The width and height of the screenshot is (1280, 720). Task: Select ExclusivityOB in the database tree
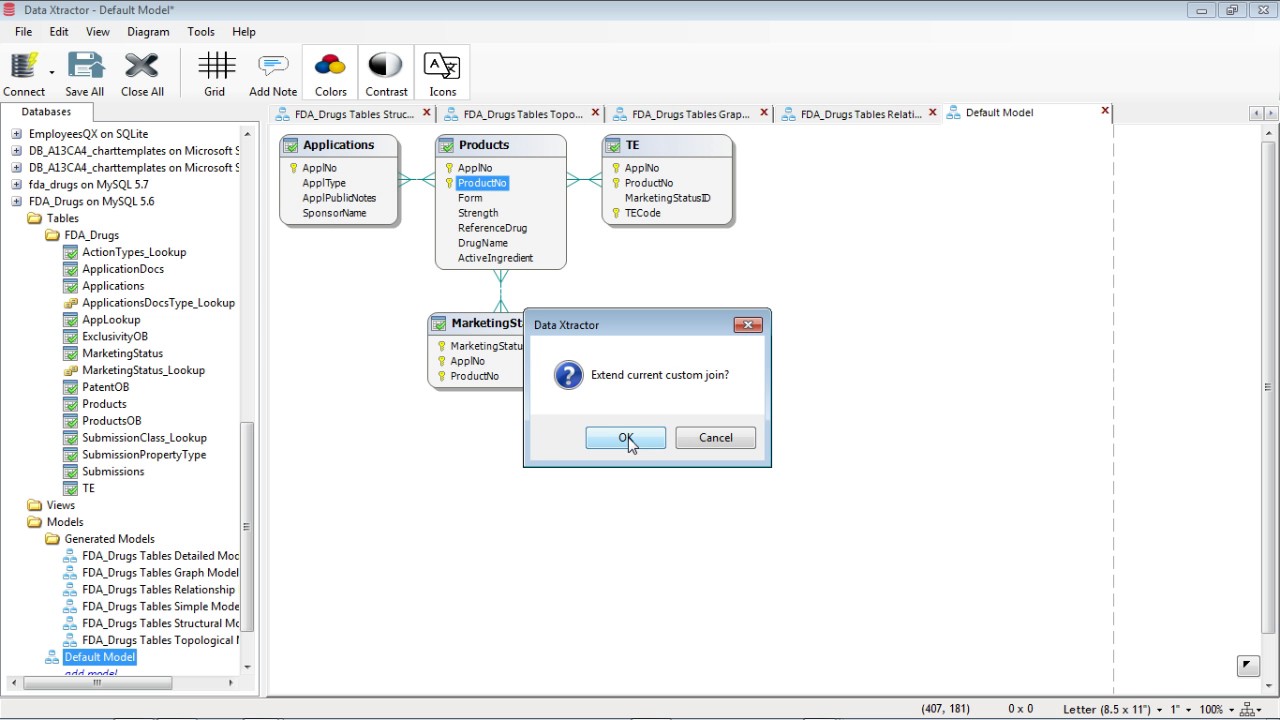tap(115, 337)
